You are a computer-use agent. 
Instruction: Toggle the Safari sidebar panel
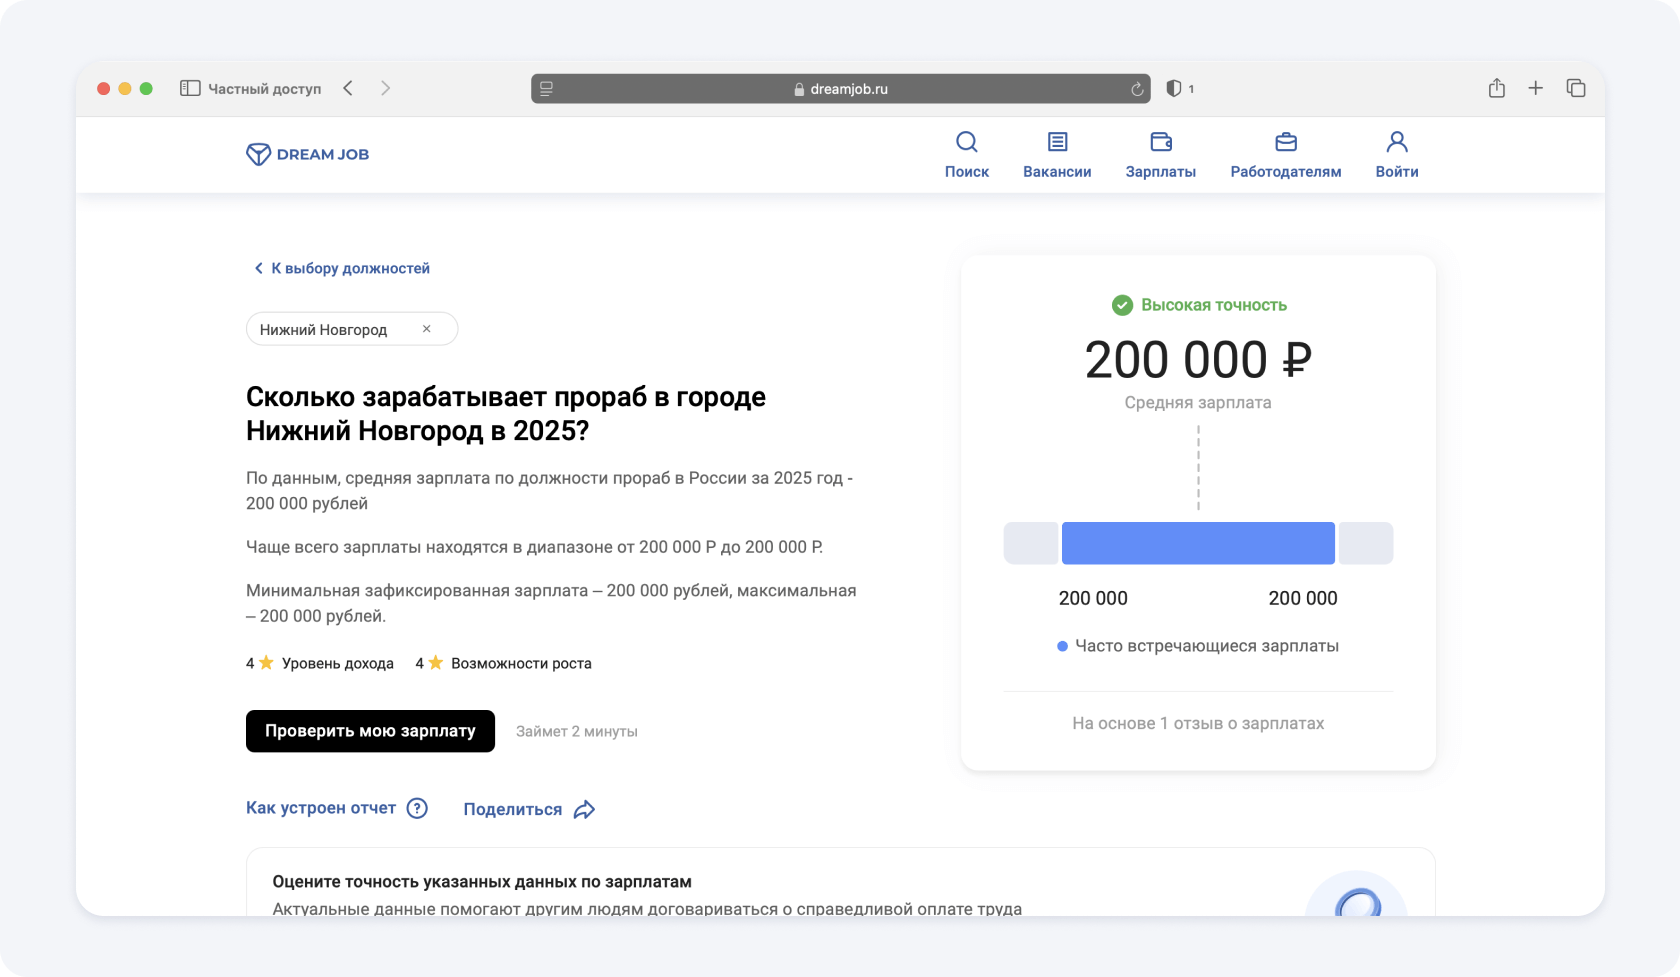[190, 88]
